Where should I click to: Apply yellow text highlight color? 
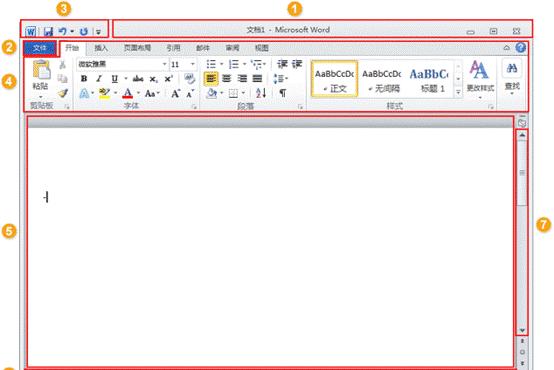pos(104,93)
